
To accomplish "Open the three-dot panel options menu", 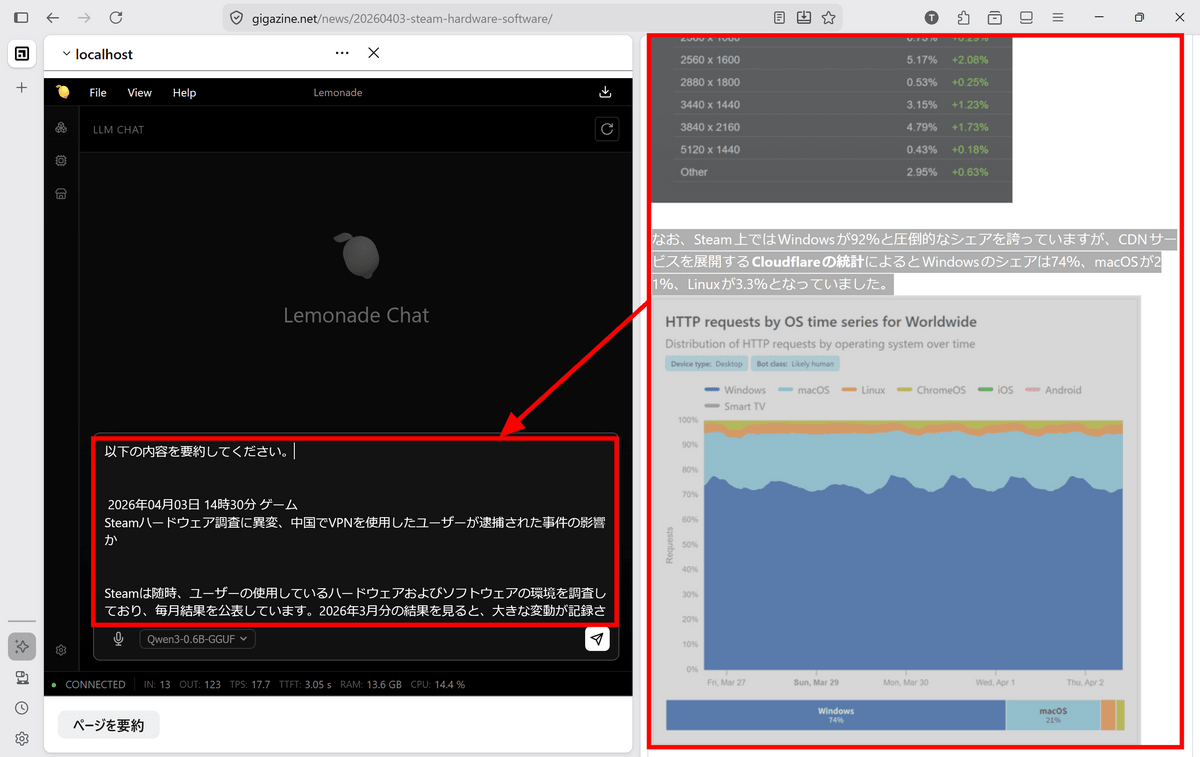I will click(x=342, y=53).
